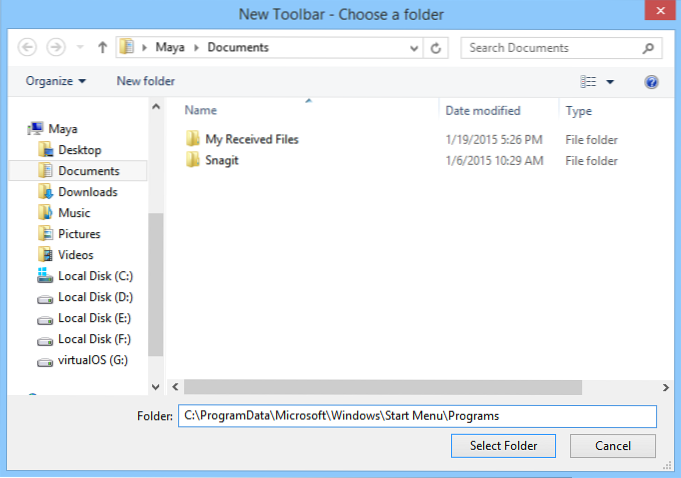
Task: Change view using the view icon
Action: pyautogui.click(x=588, y=81)
